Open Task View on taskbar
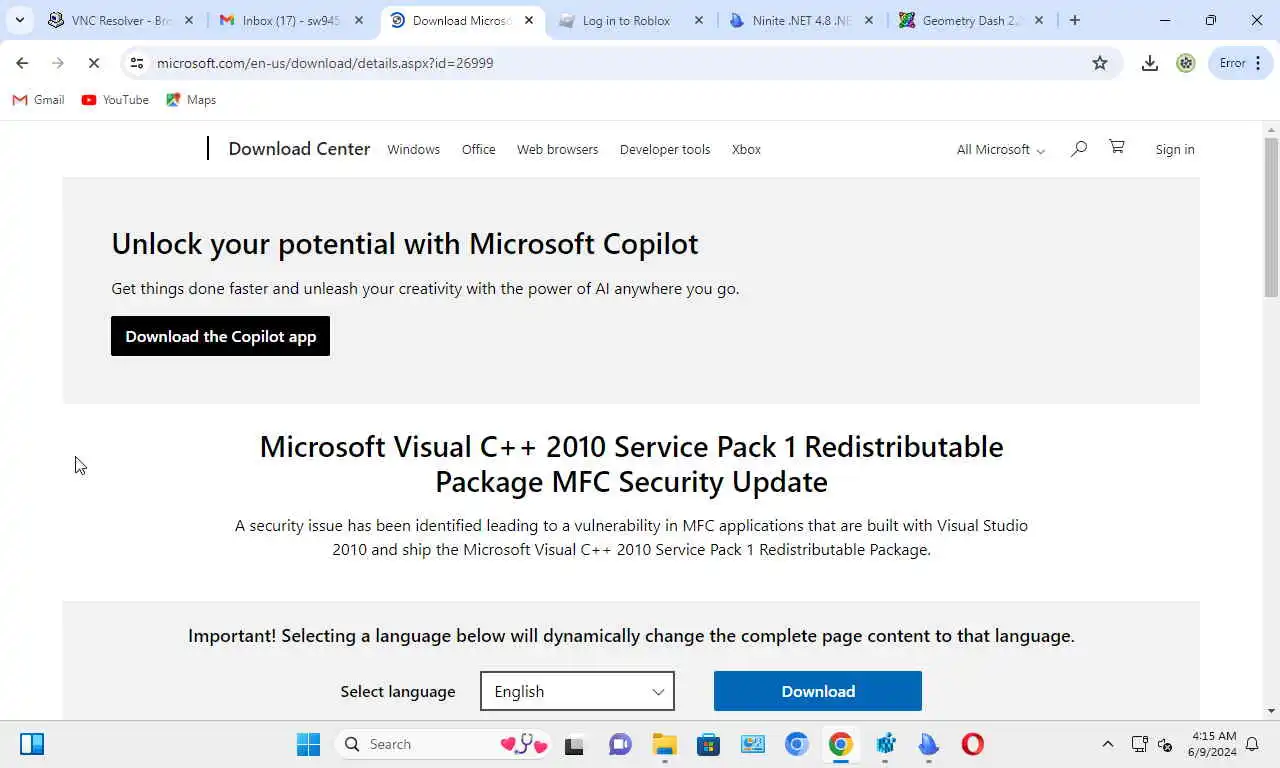 coord(574,744)
